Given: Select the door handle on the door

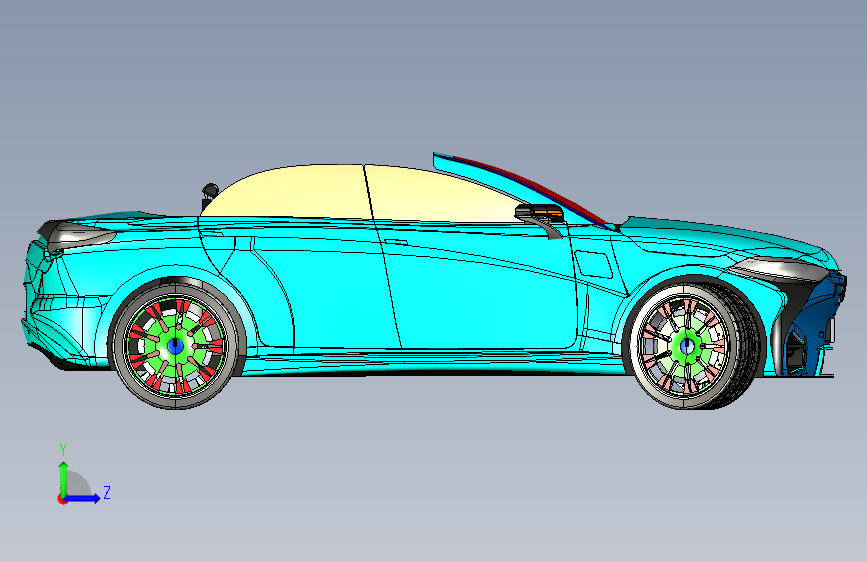Looking at the screenshot, I should (396, 242).
